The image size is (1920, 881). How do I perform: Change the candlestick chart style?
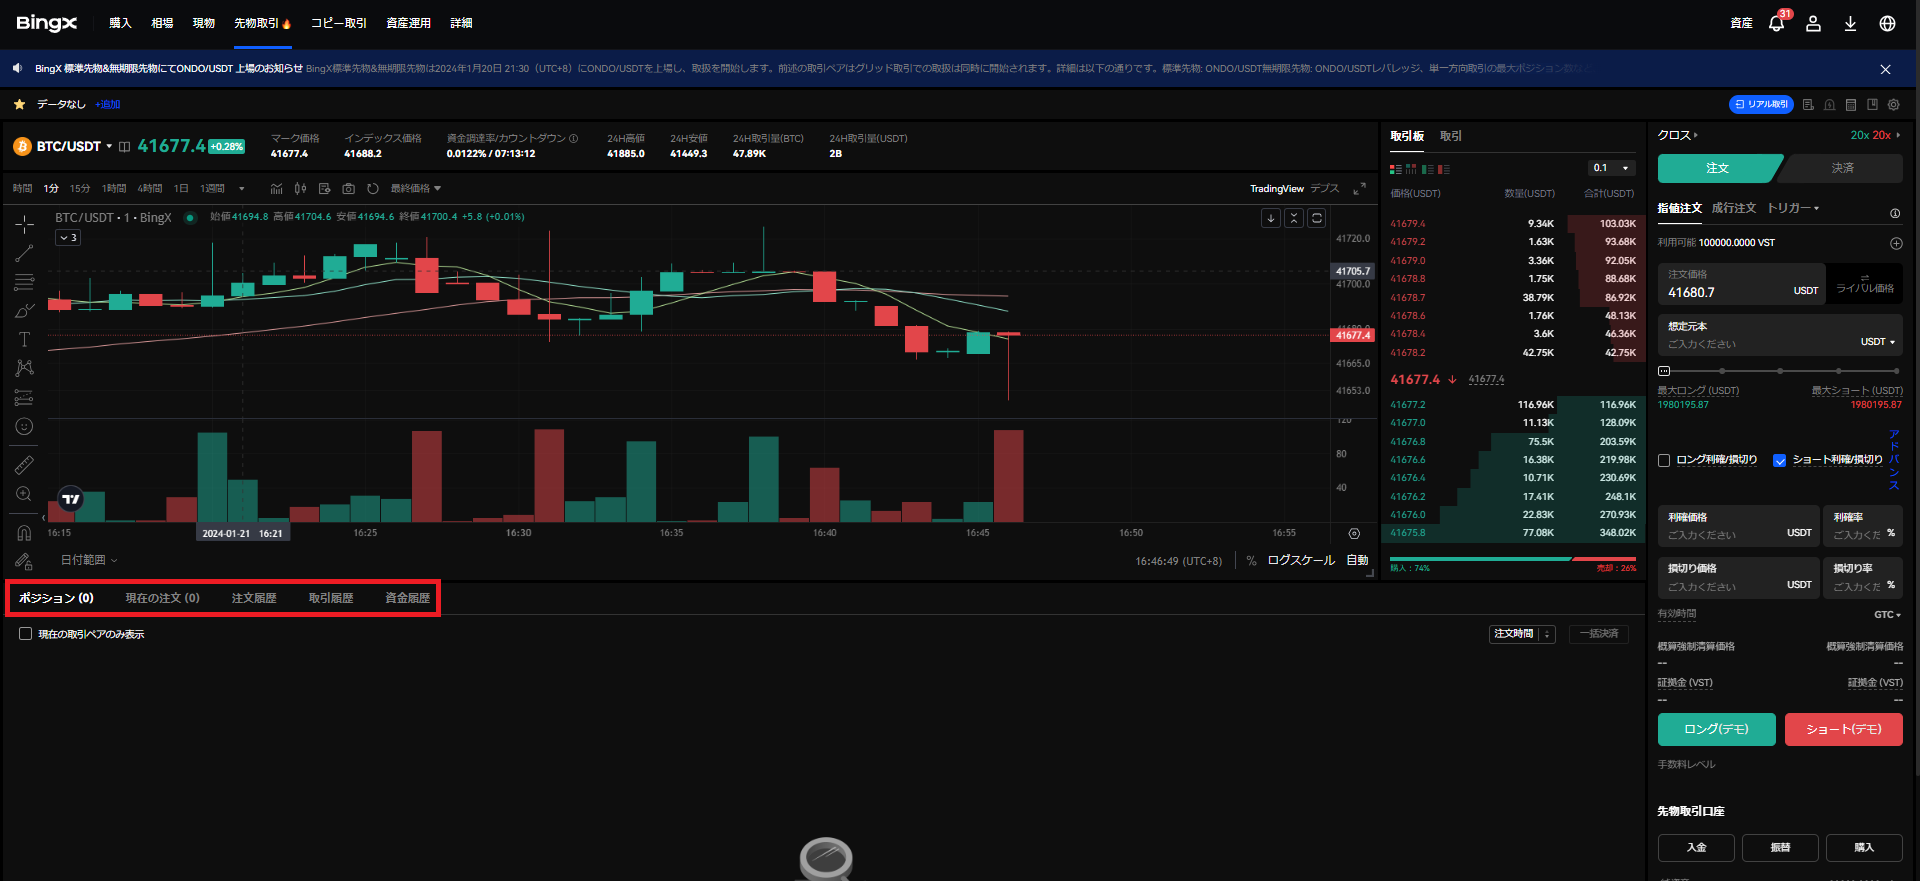[x=300, y=189]
